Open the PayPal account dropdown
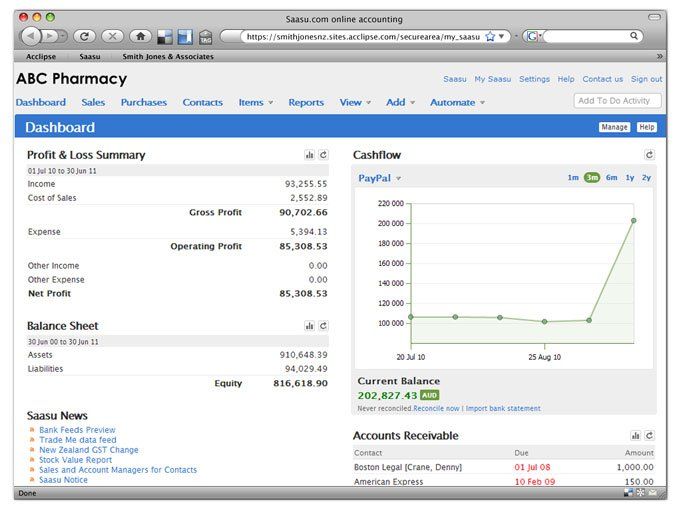Screen dimensions: 680x516 pyautogui.click(x=379, y=178)
